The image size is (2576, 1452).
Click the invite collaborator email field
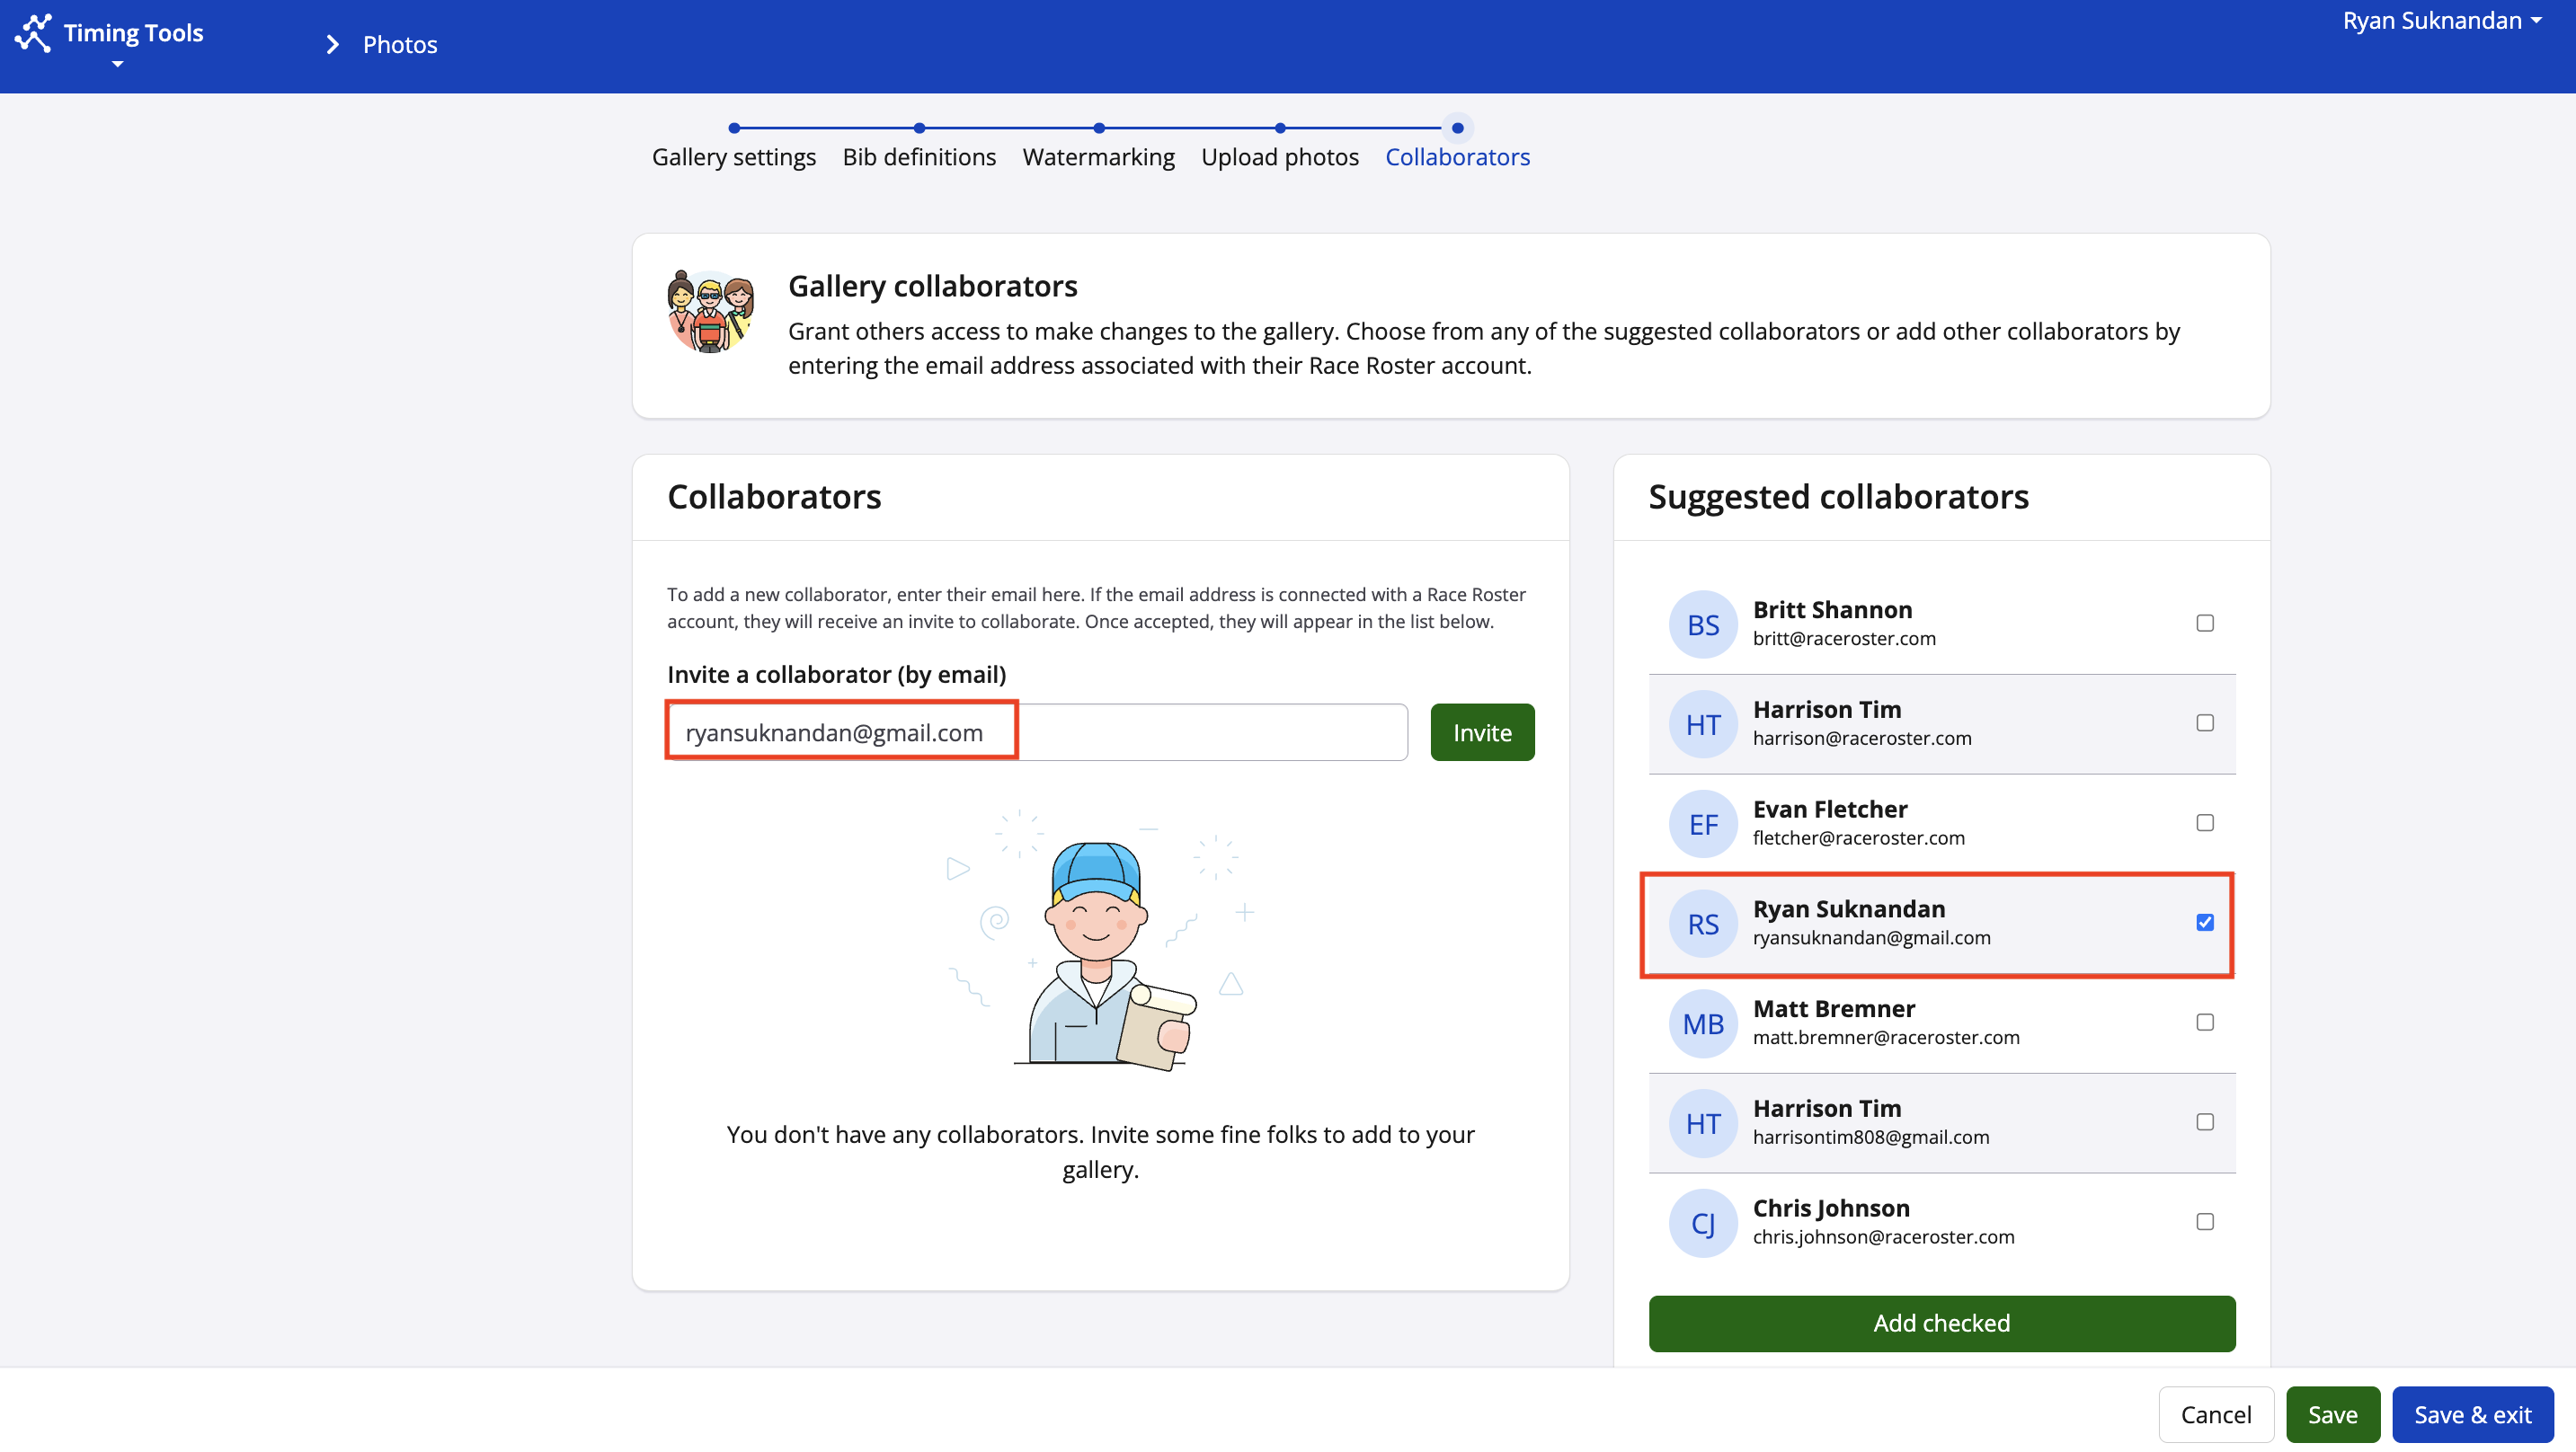point(1037,732)
